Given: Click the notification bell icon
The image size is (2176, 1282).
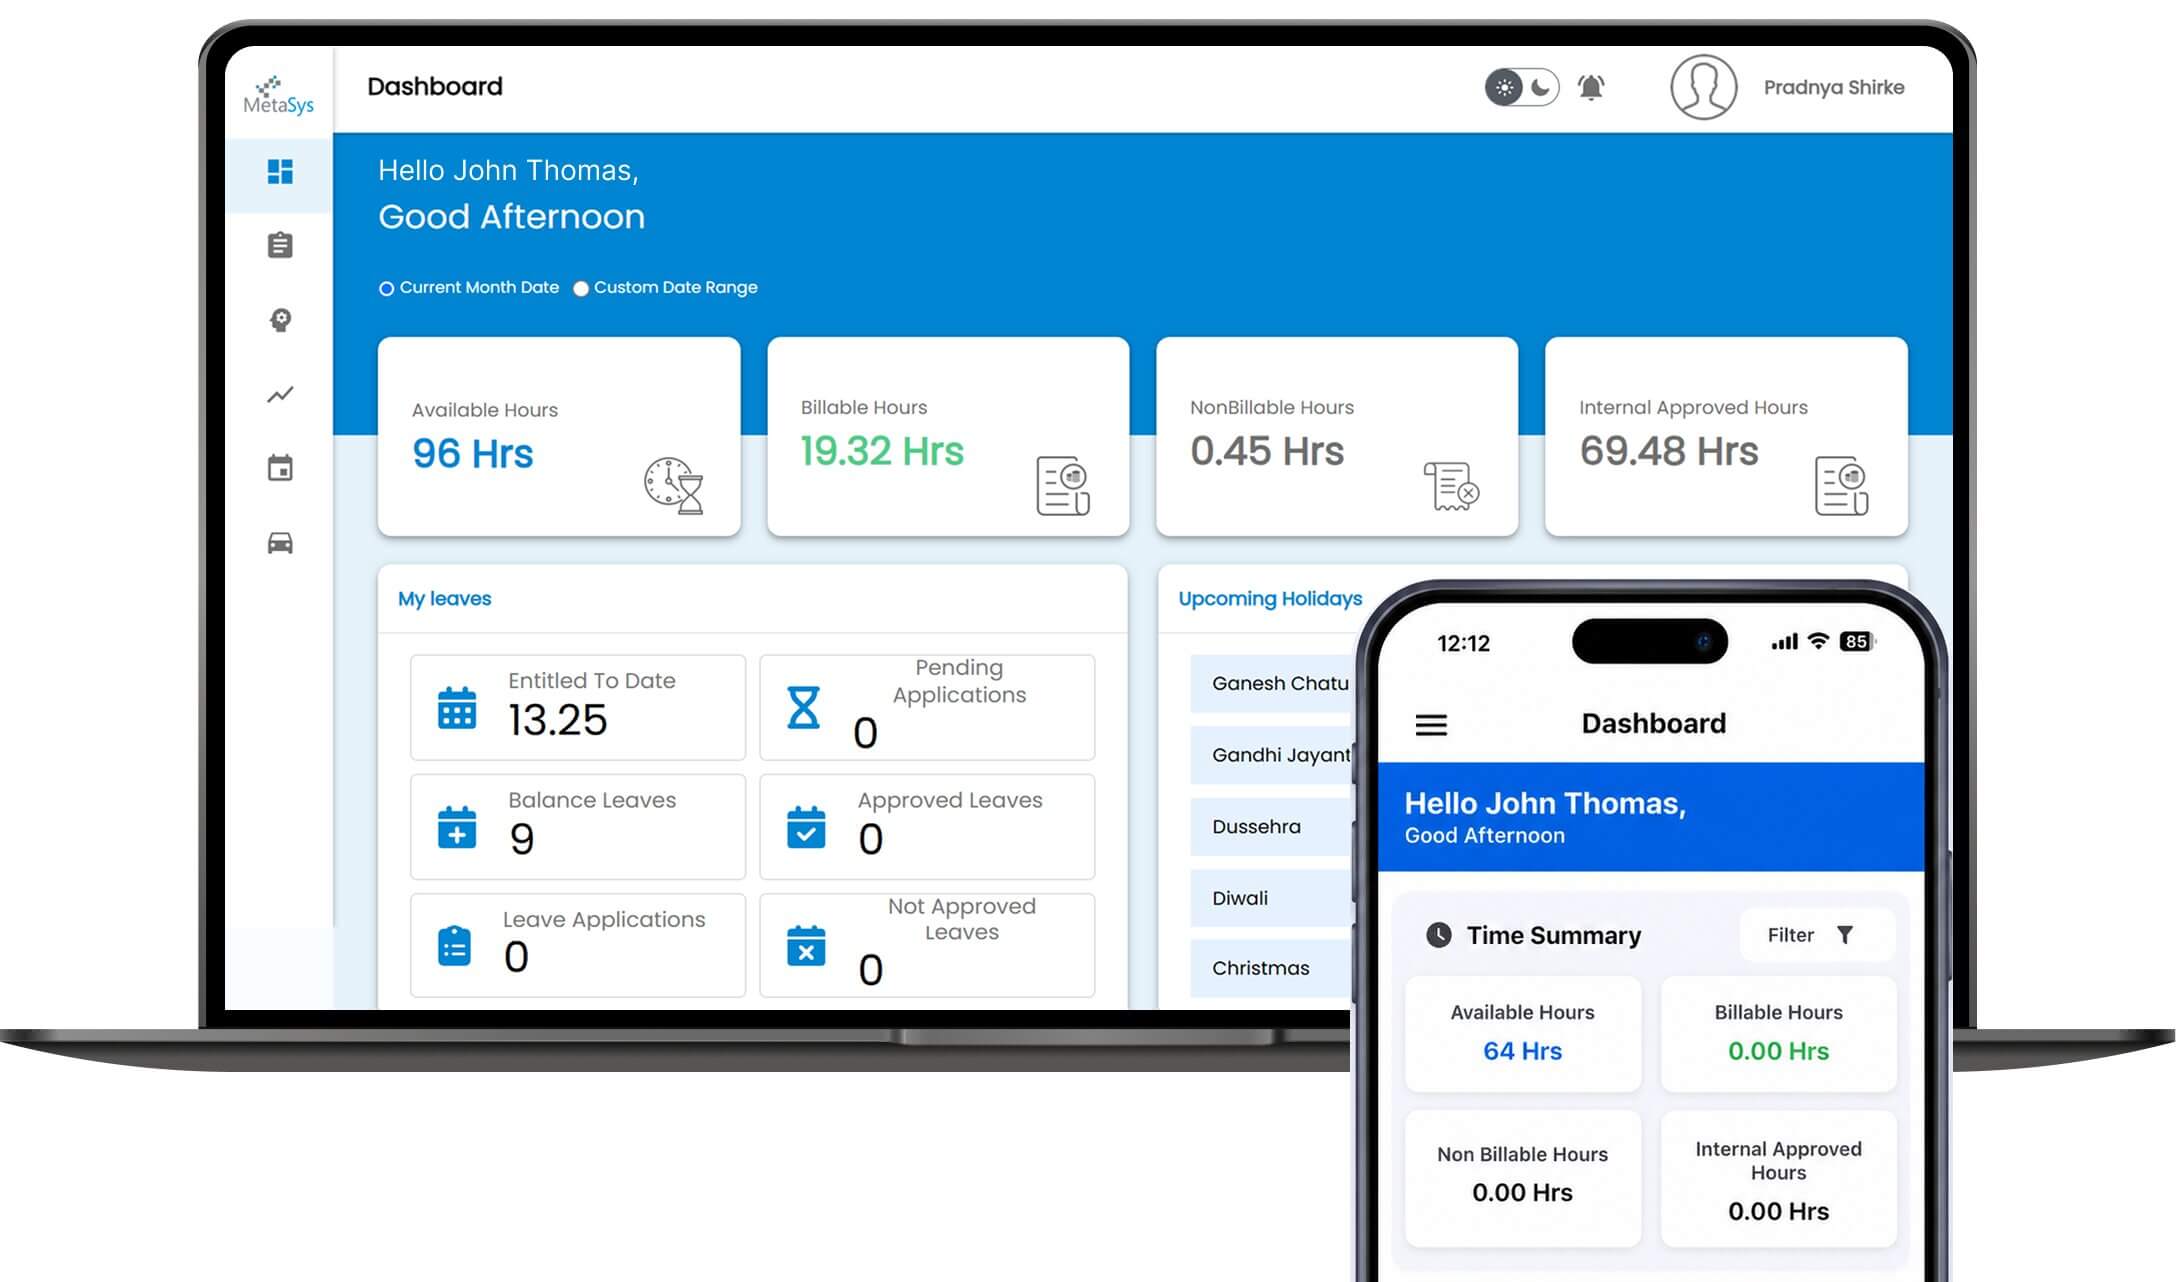Looking at the screenshot, I should pos(1591,87).
